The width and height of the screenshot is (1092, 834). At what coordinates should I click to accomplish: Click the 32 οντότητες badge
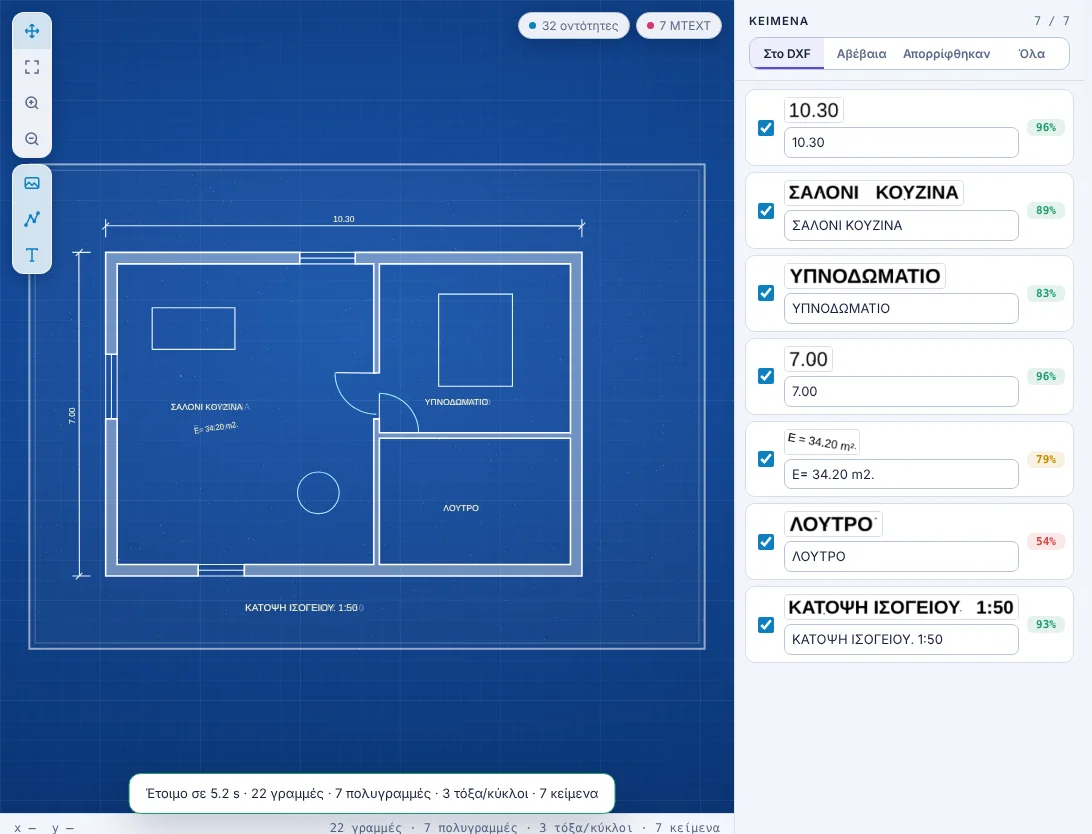tap(573, 26)
